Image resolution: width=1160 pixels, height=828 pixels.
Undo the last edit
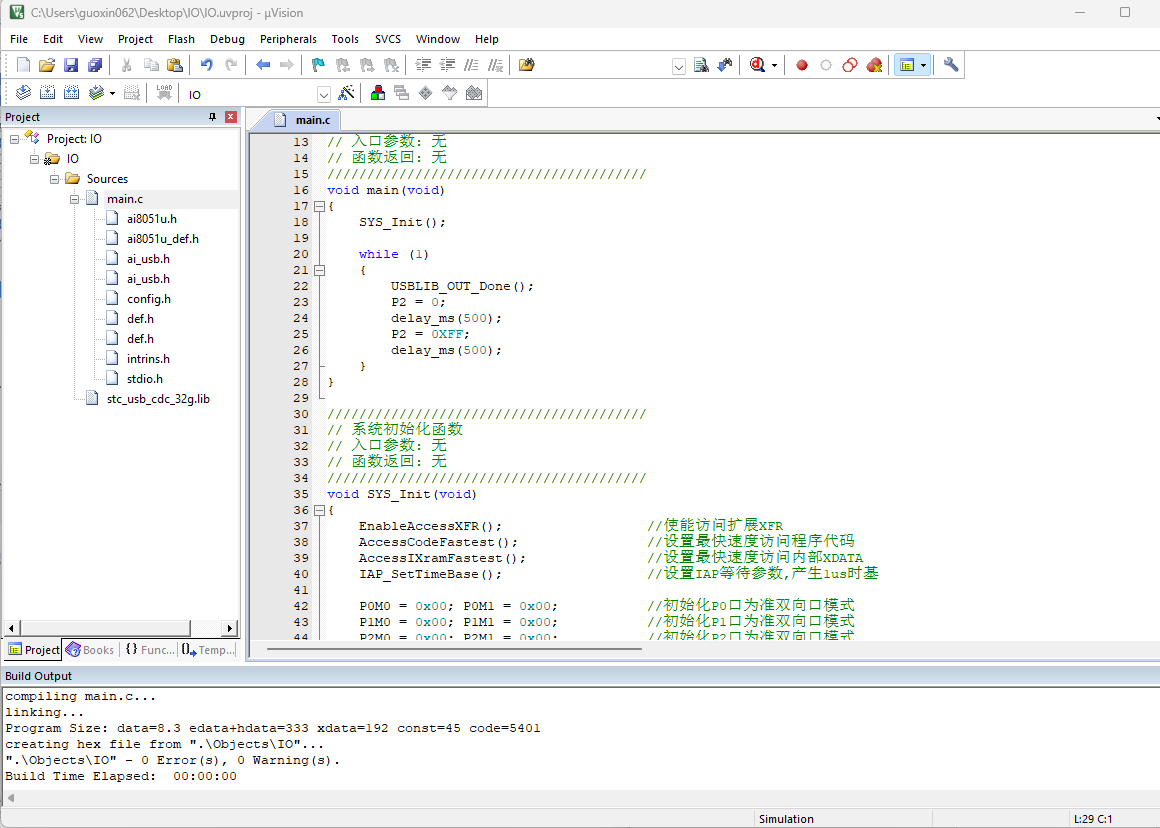point(206,65)
